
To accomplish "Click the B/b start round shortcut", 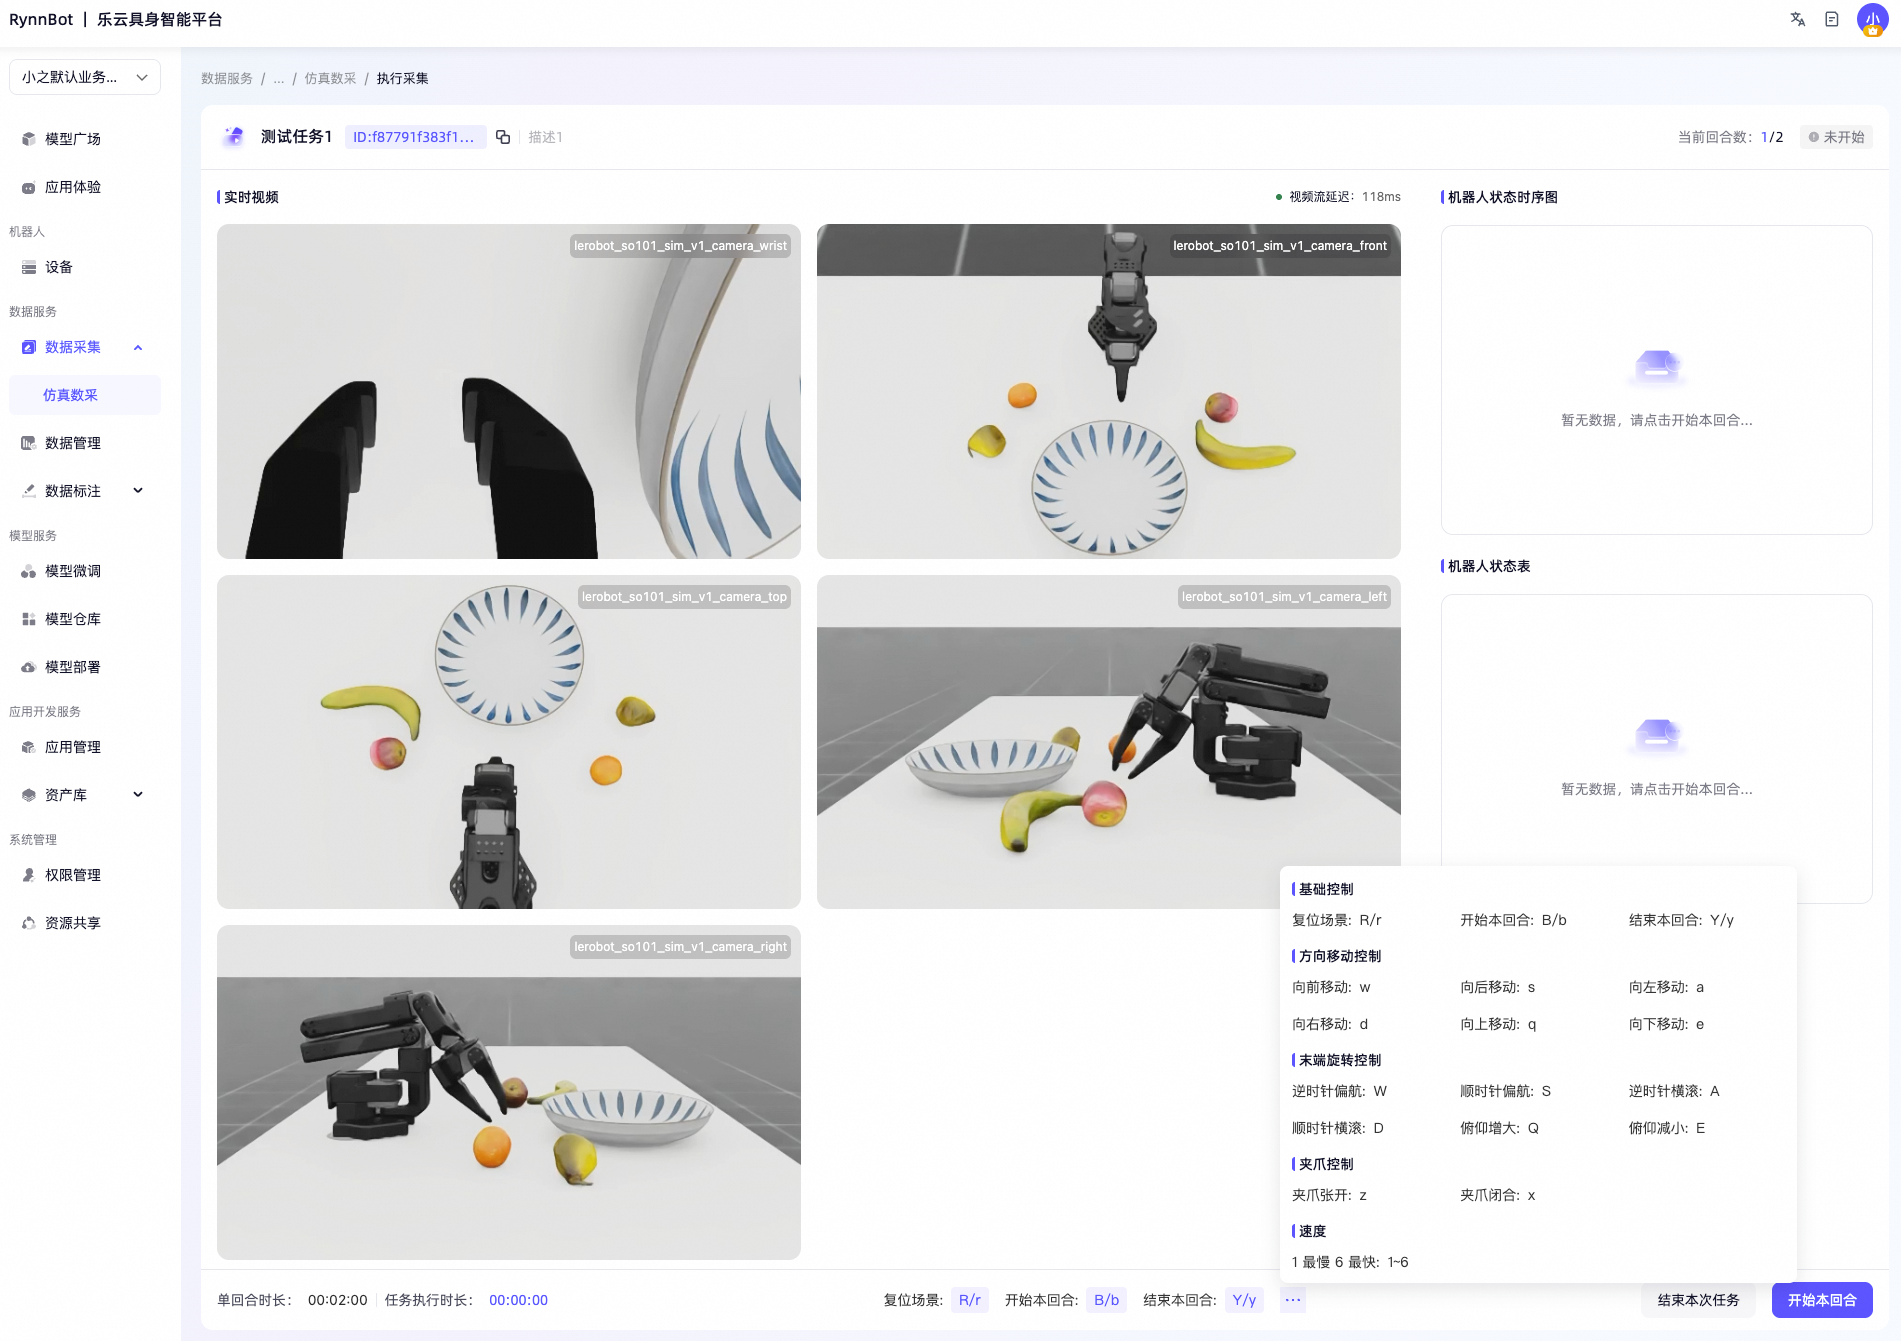I will click(1106, 1300).
